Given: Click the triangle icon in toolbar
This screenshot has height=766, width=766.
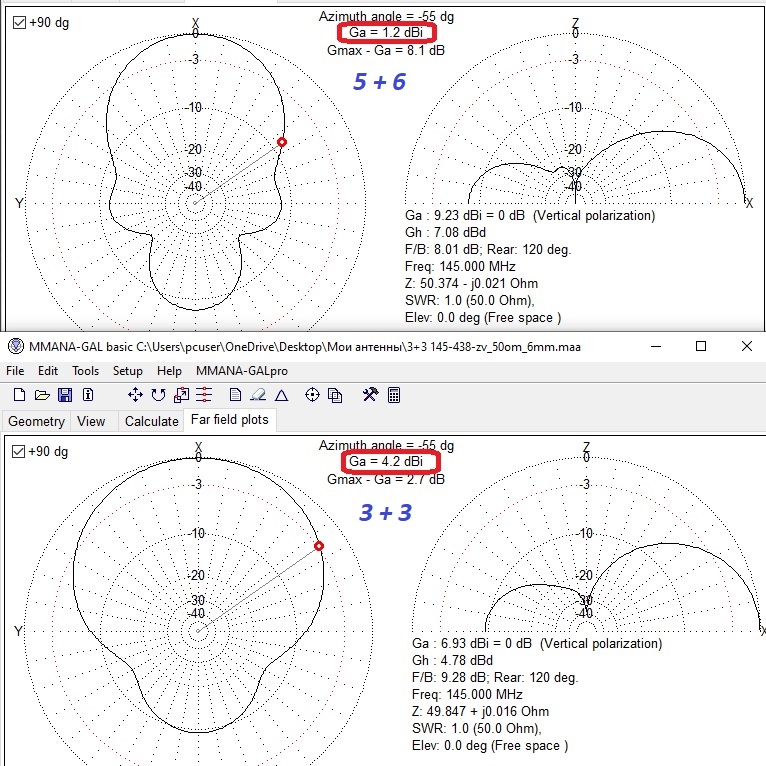Looking at the screenshot, I should tap(282, 396).
